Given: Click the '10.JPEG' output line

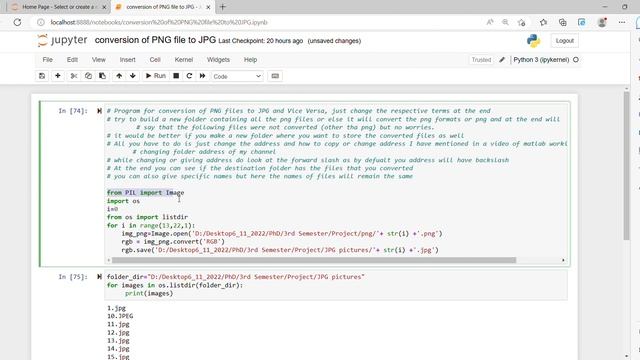Looking at the screenshot, I should pyautogui.click(x=120, y=316).
